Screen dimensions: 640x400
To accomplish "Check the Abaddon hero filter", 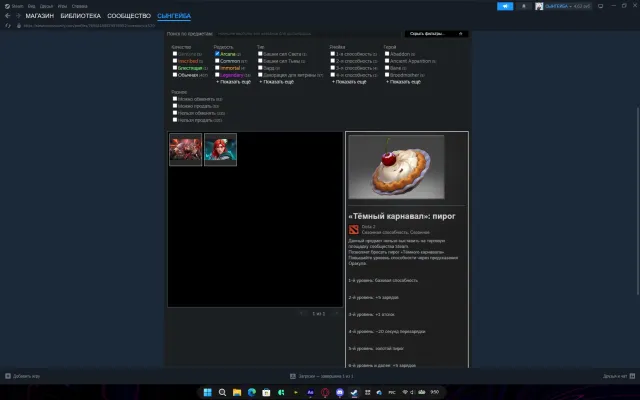I will click(387, 53).
